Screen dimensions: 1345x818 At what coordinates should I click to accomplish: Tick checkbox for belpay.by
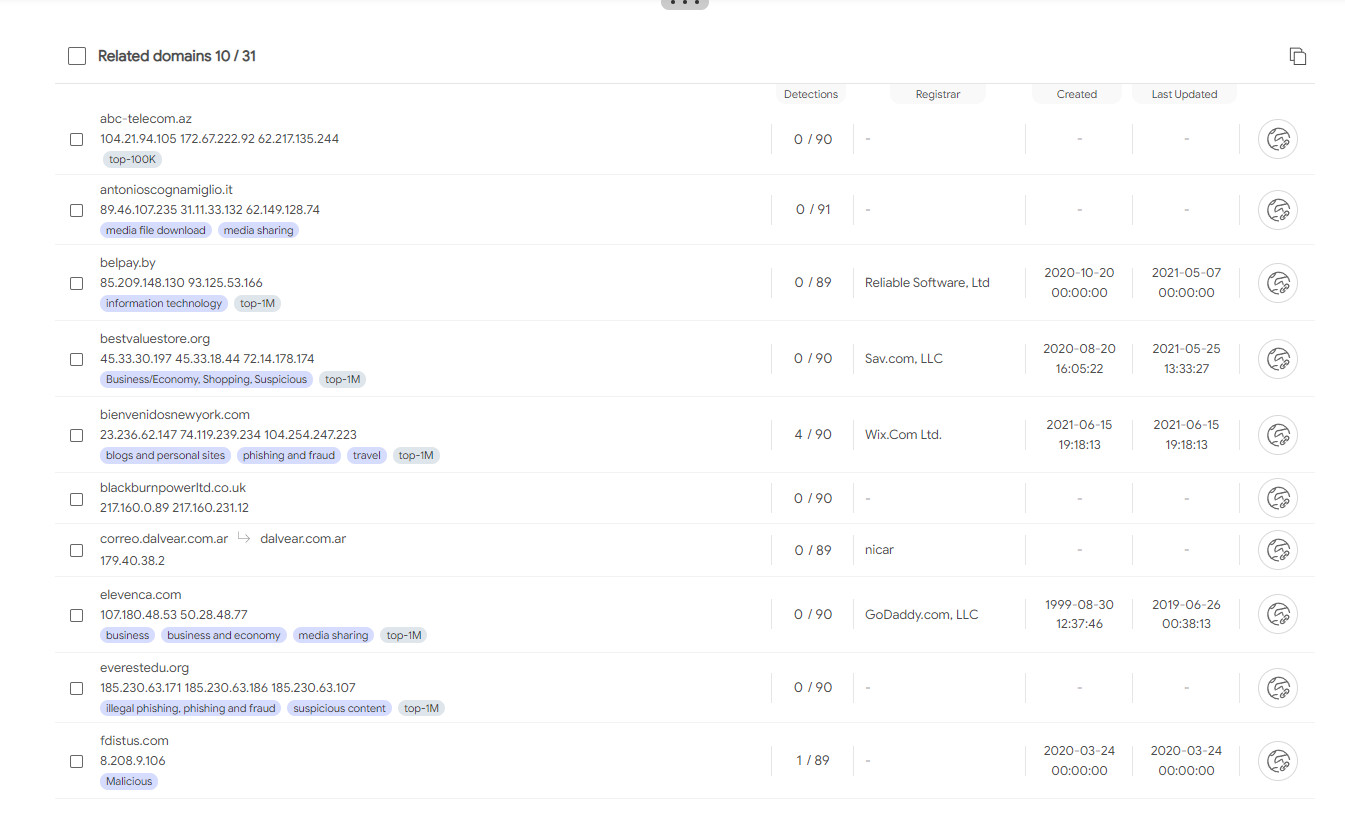(76, 283)
